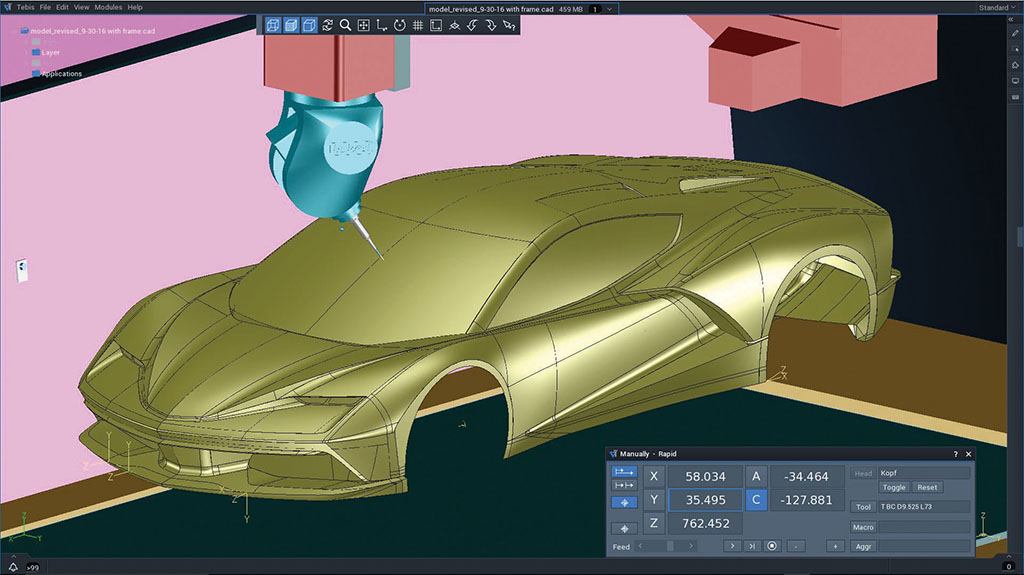This screenshot has height=575, width=1024.
Task: Open the Tebis menu
Action: click(x=25, y=7)
